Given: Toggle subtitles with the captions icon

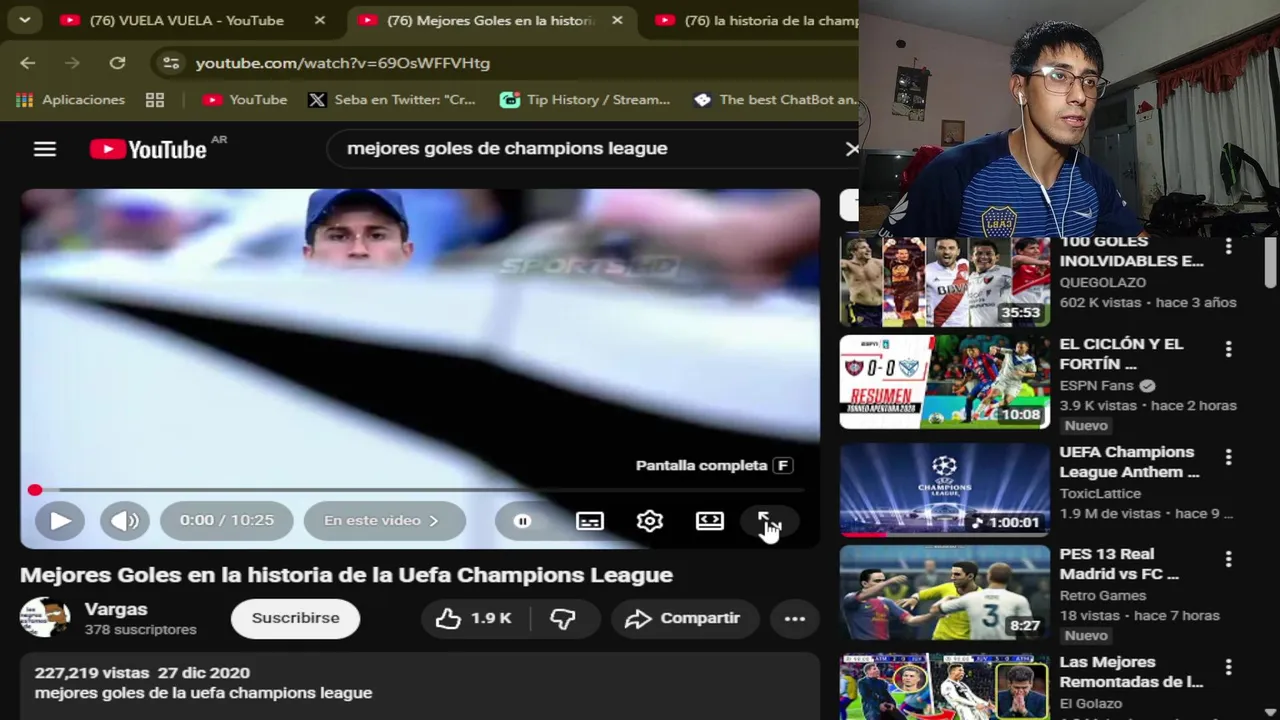Looking at the screenshot, I should point(589,520).
